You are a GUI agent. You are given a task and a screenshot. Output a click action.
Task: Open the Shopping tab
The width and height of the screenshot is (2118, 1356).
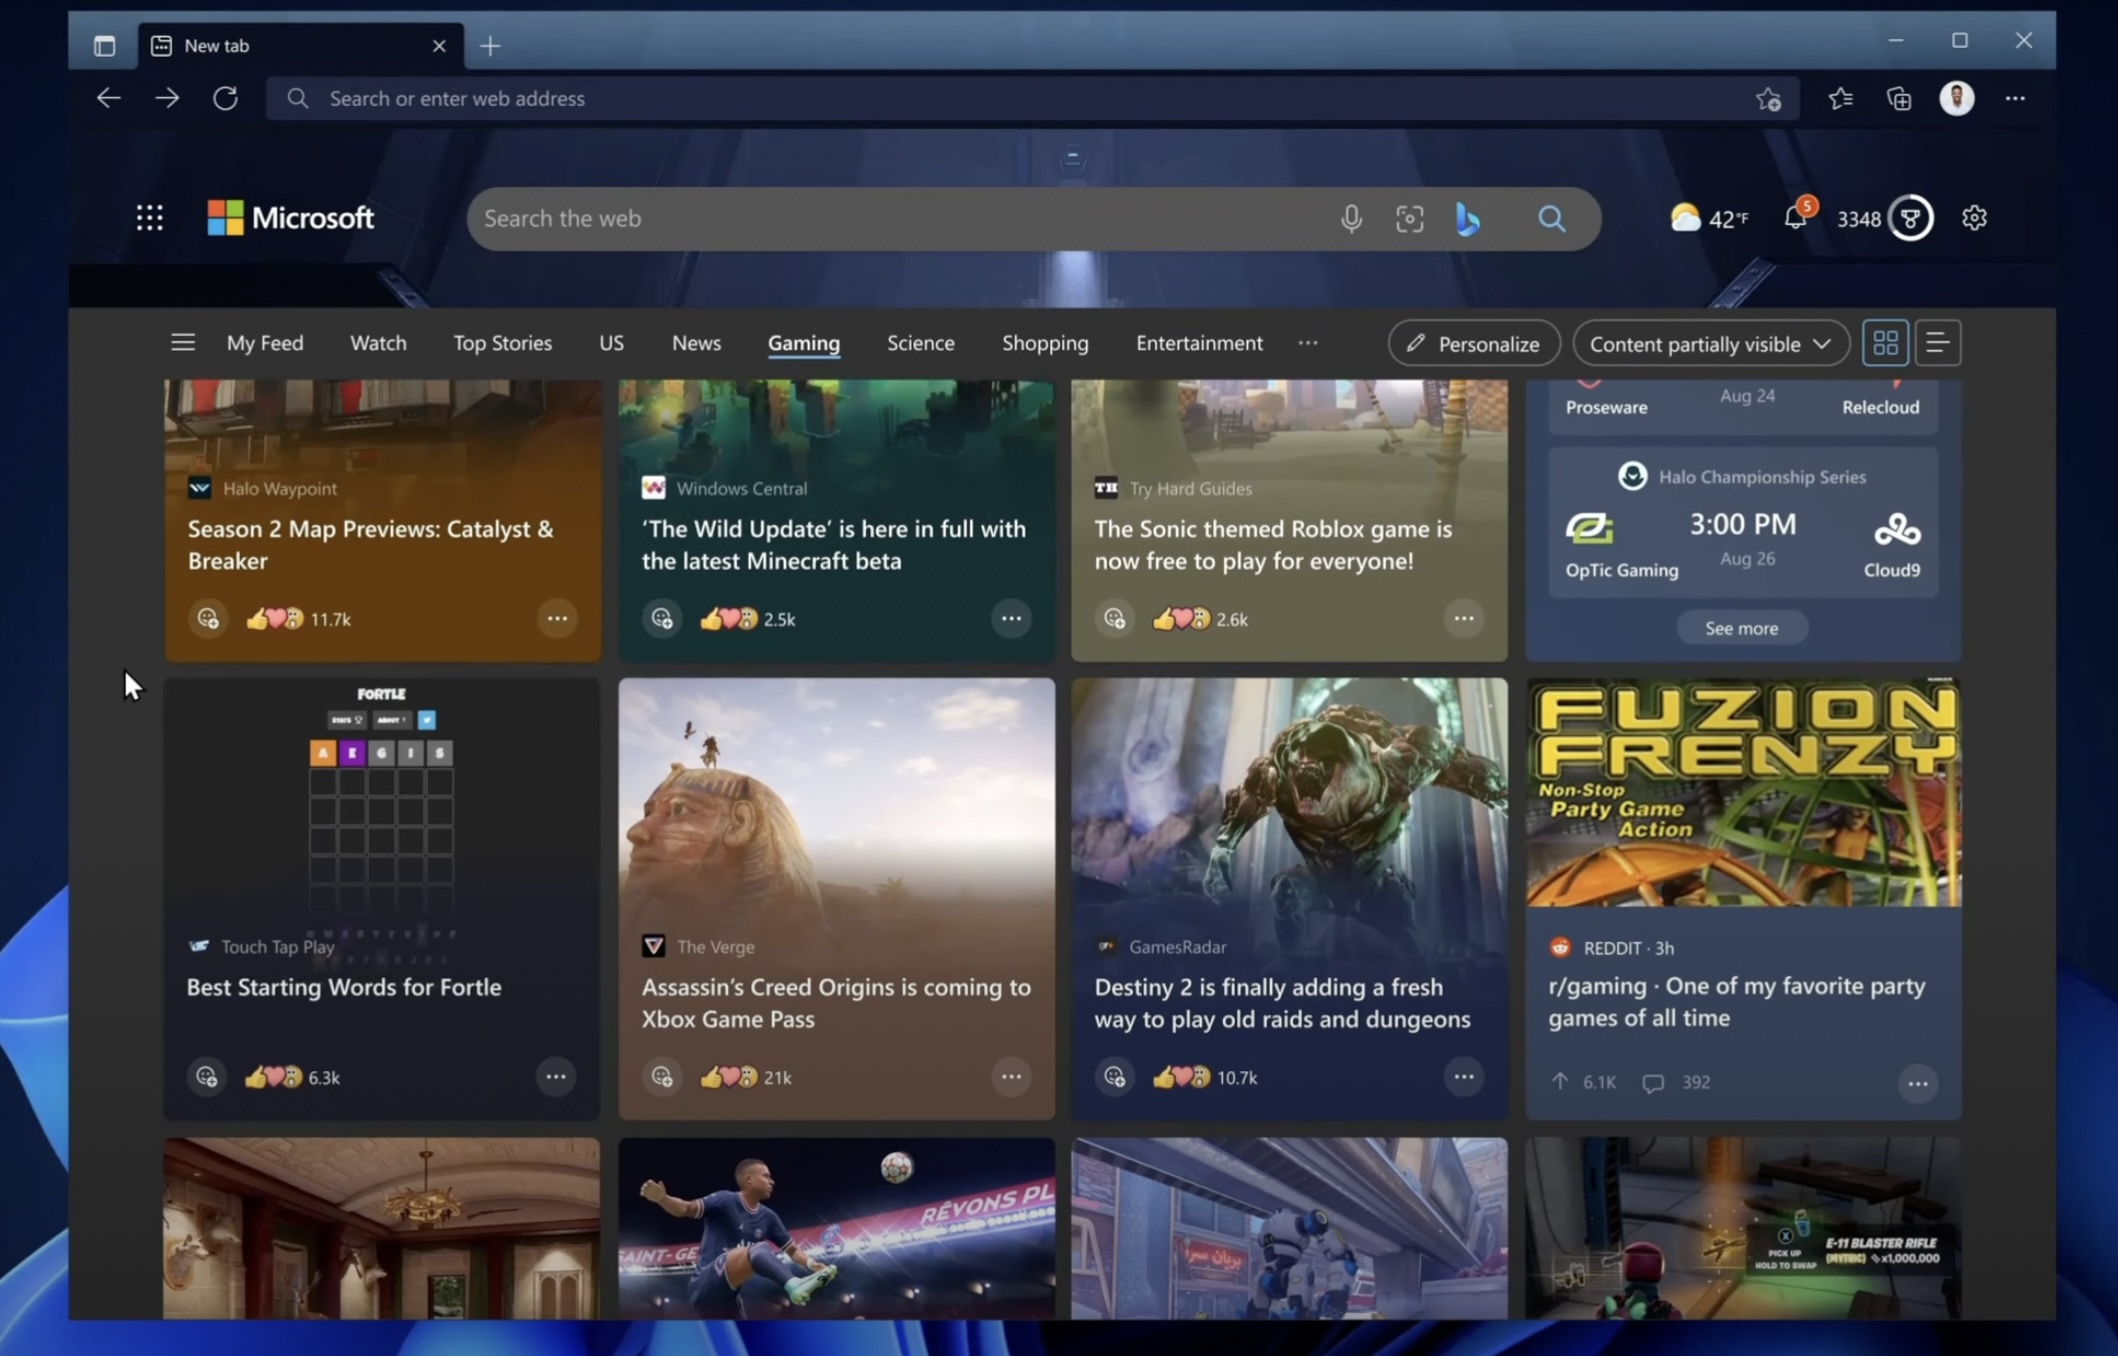(x=1045, y=343)
